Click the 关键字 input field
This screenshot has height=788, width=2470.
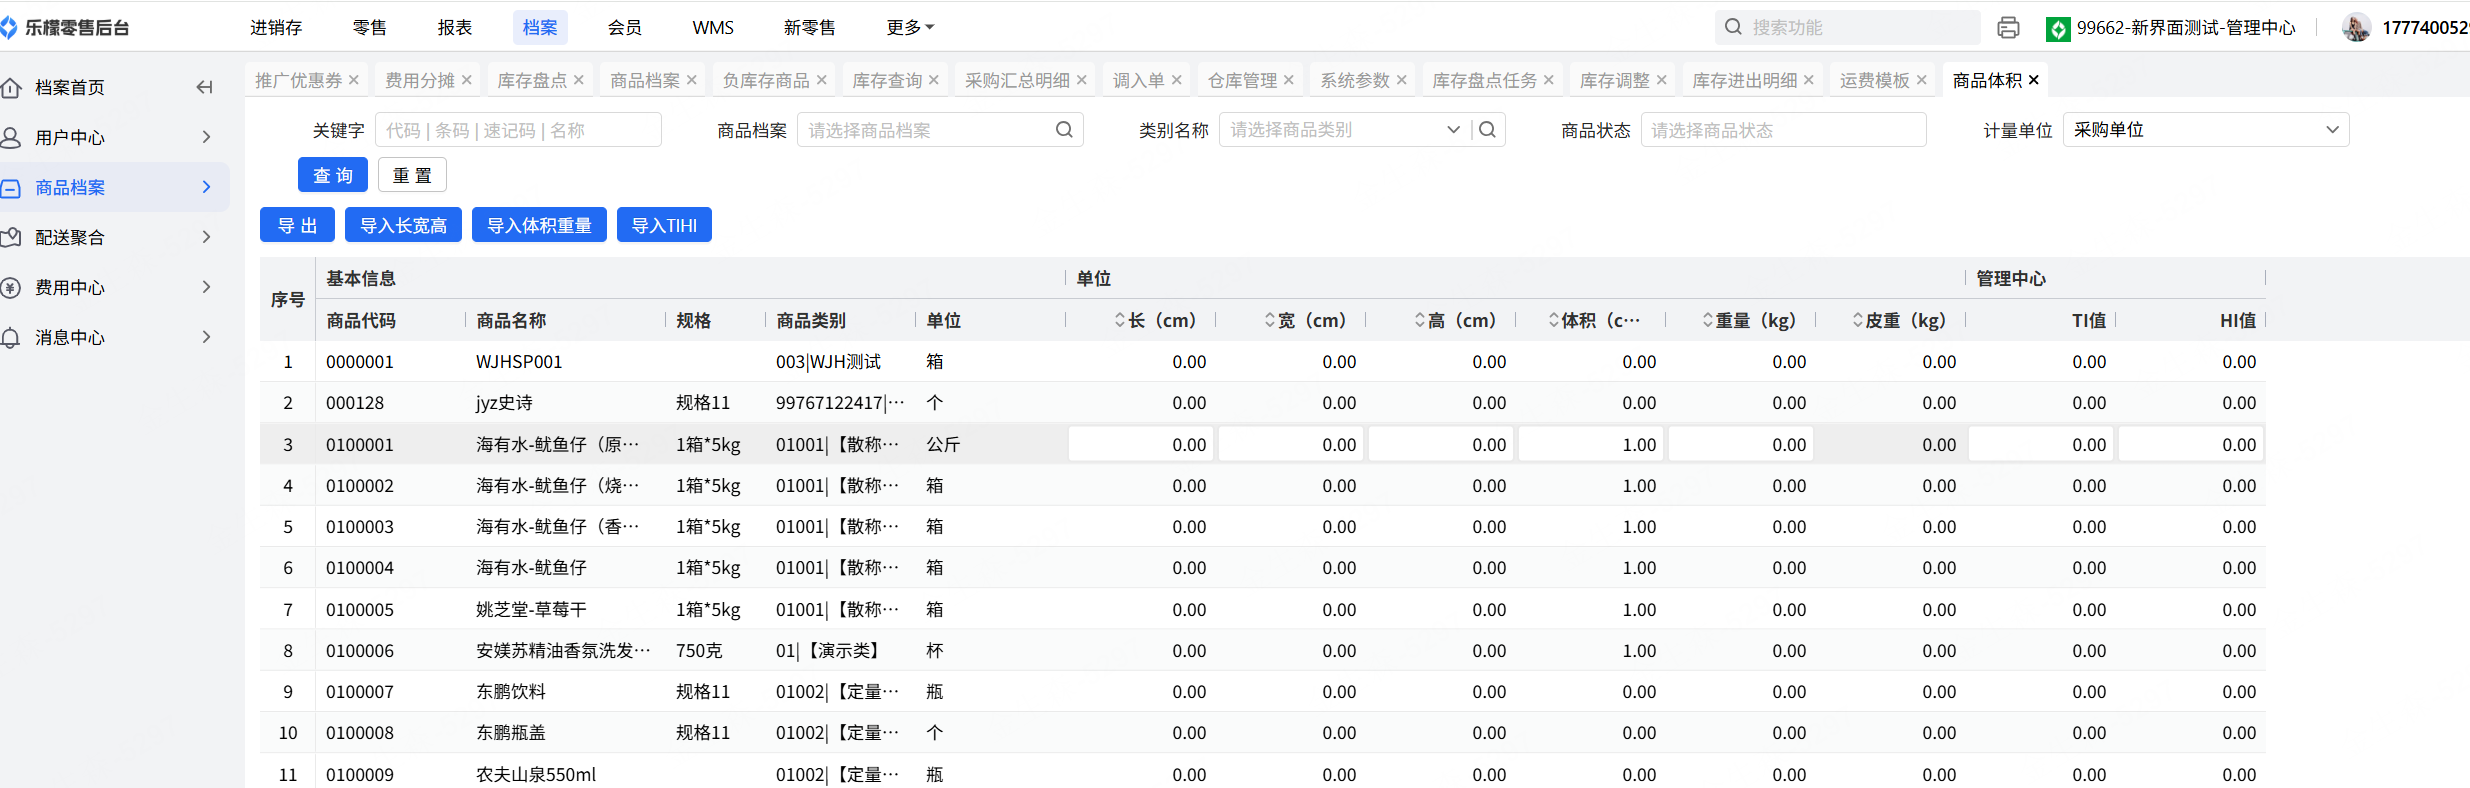(x=518, y=130)
